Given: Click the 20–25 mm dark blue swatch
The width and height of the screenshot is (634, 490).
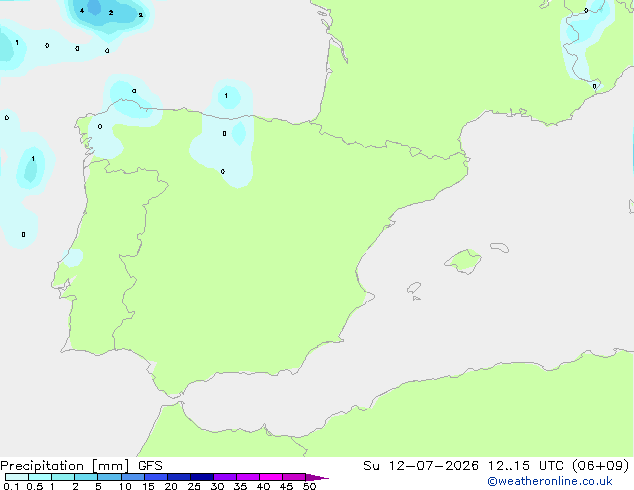Looking at the screenshot, I should point(179,477).
